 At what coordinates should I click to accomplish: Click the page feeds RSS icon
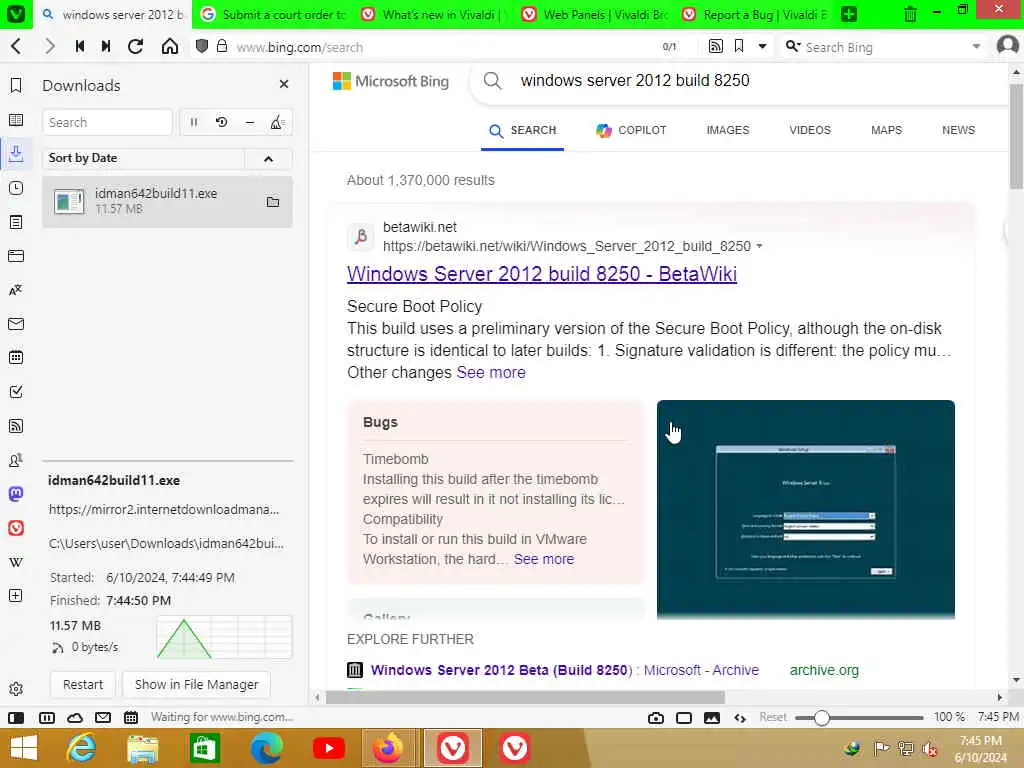716,46
